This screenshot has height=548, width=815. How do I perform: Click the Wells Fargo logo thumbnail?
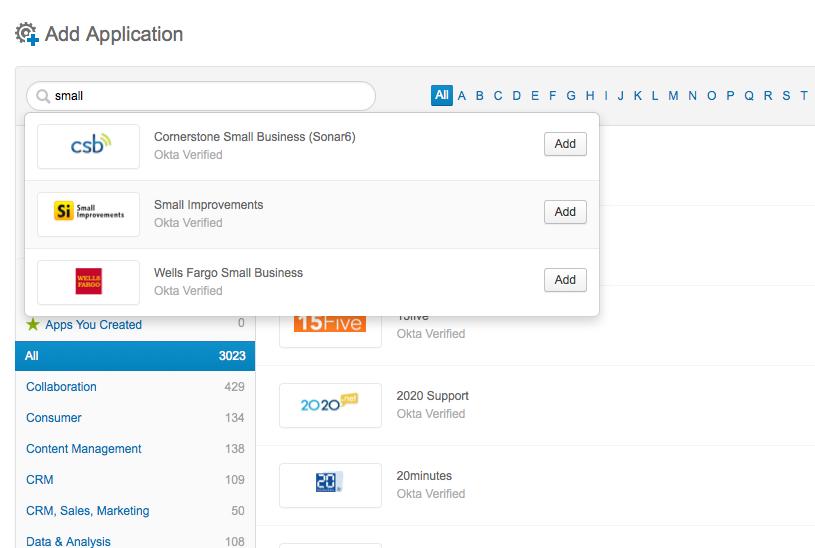[x=88, y=282]
